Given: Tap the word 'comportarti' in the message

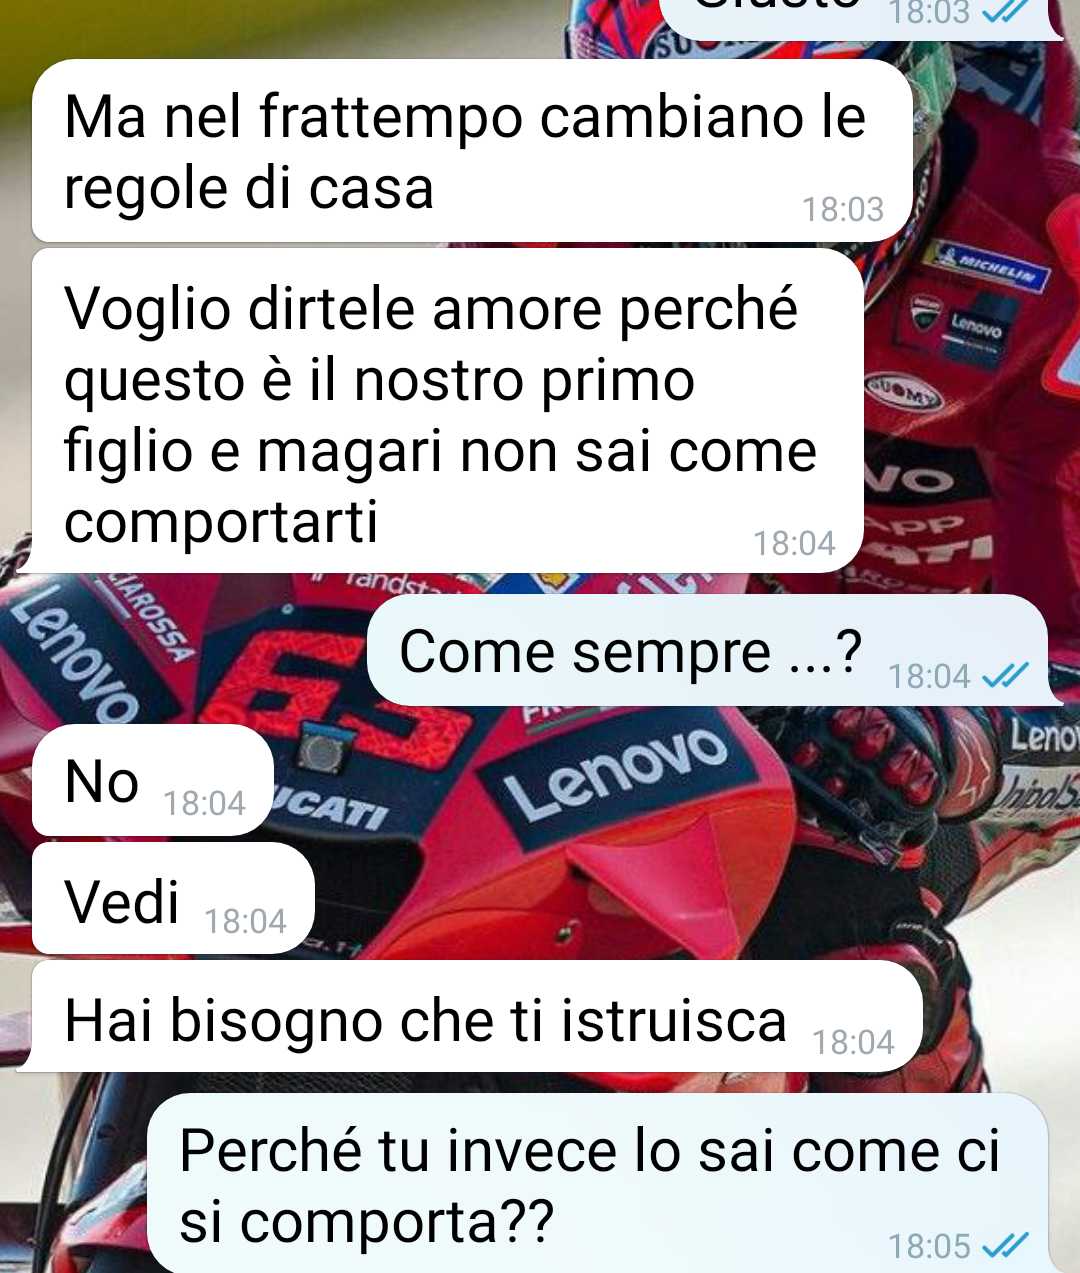Looking at the screenshot, I should pos(221,522).
